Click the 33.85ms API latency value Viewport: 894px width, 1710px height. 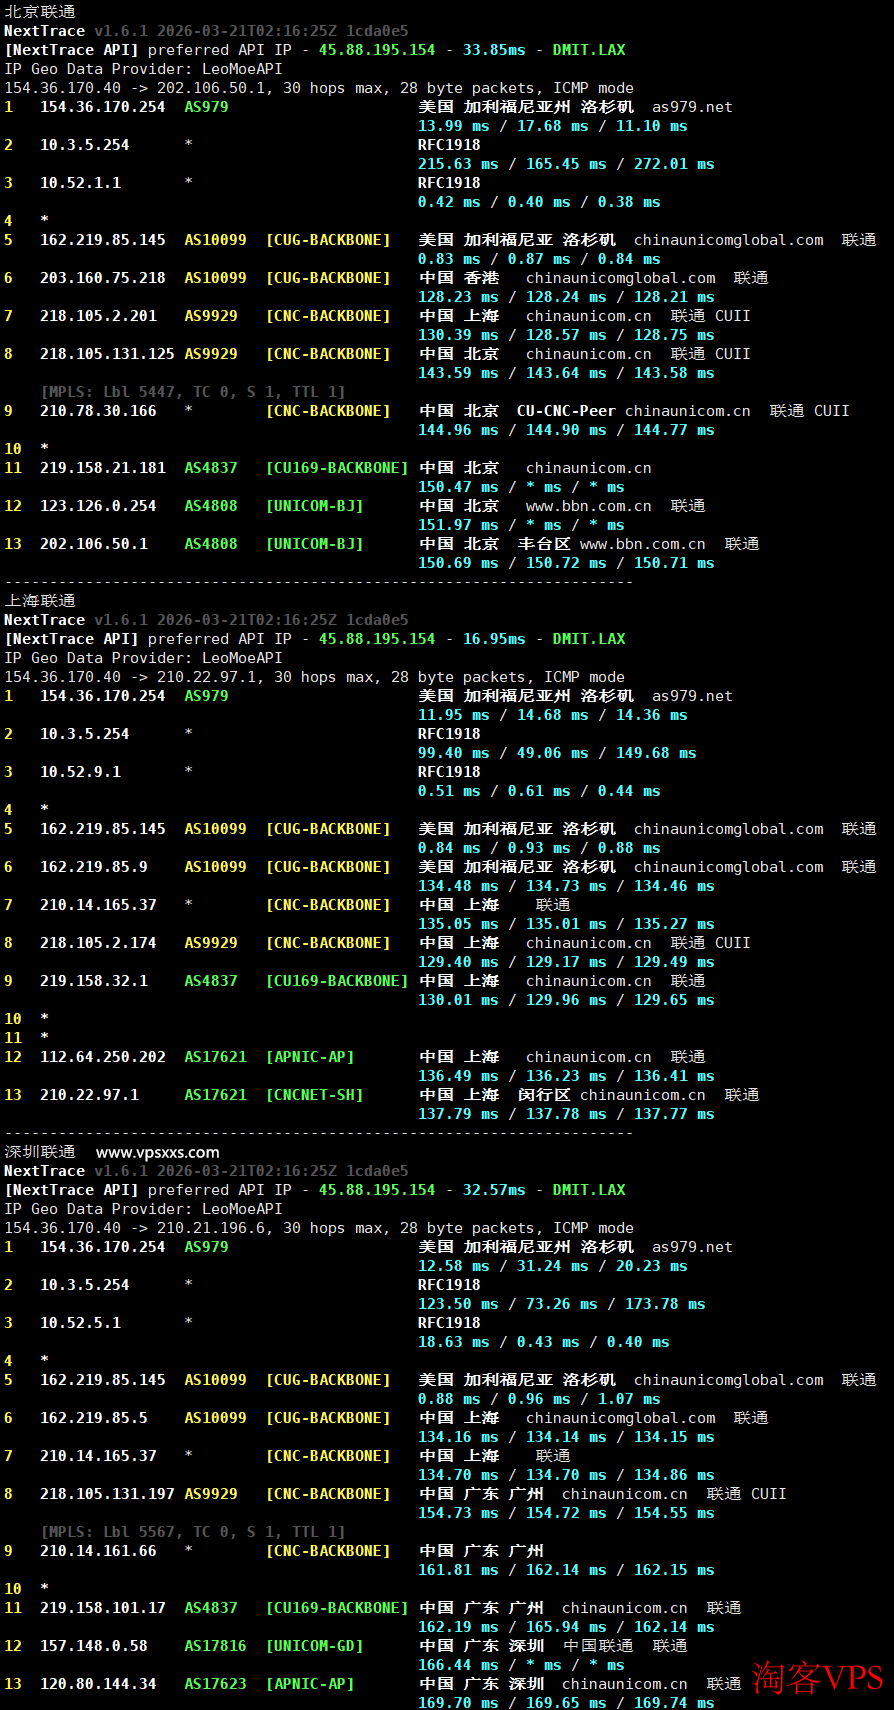click(x=494, y=50)
